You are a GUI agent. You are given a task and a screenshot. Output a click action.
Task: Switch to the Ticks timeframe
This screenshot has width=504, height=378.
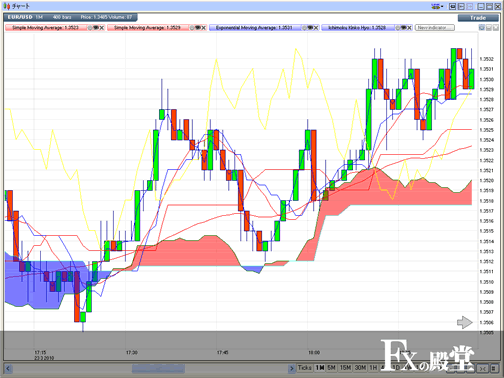(304, 368)
